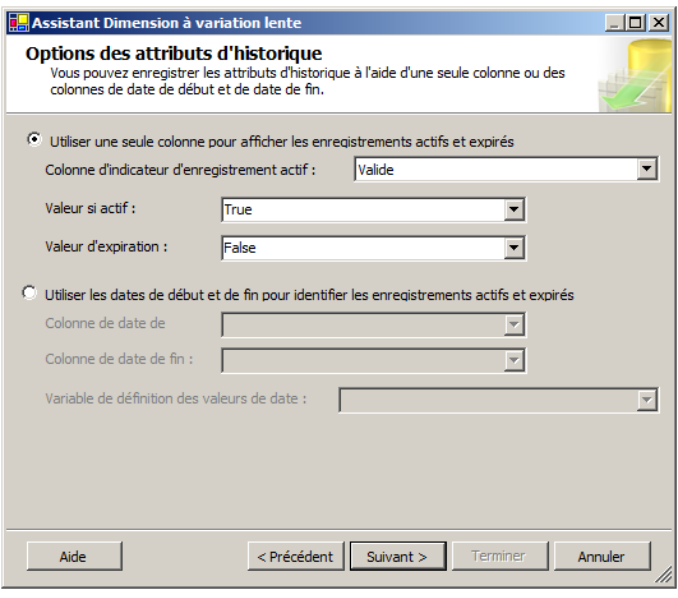Click the 'Colonne de date de fin' combo box

point(372,360)
